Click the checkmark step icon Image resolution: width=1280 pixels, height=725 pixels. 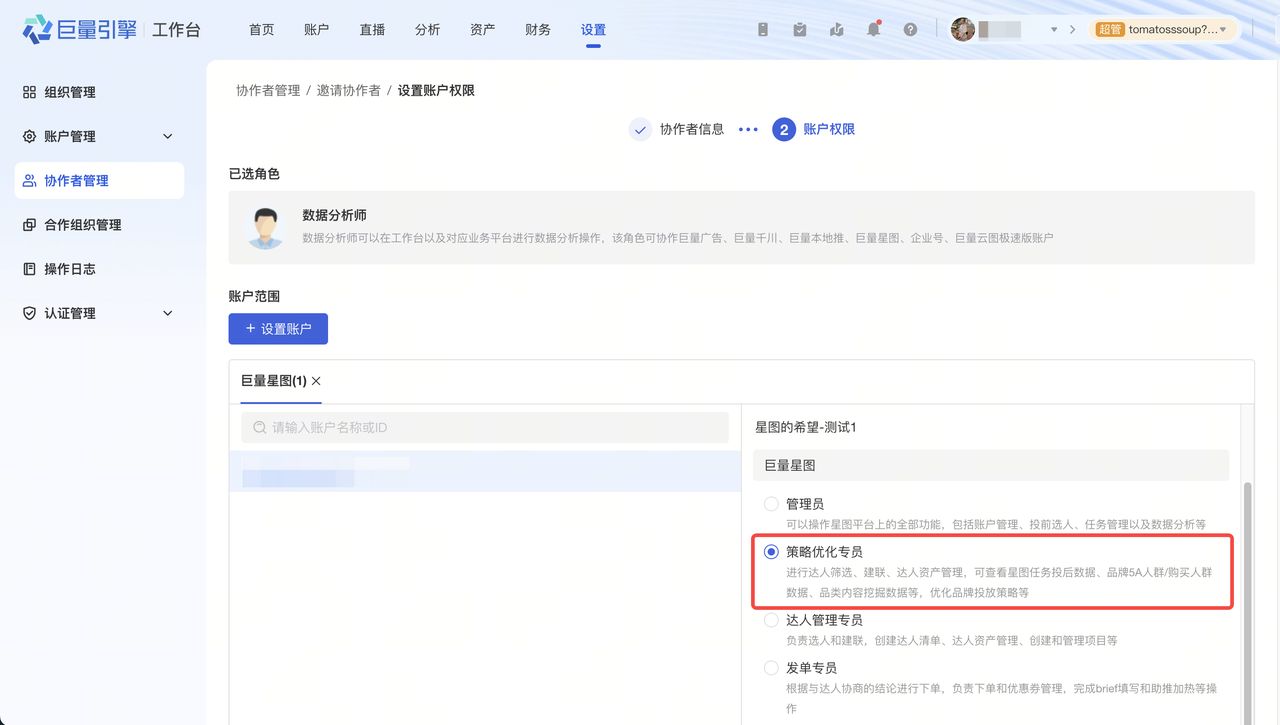640,130
